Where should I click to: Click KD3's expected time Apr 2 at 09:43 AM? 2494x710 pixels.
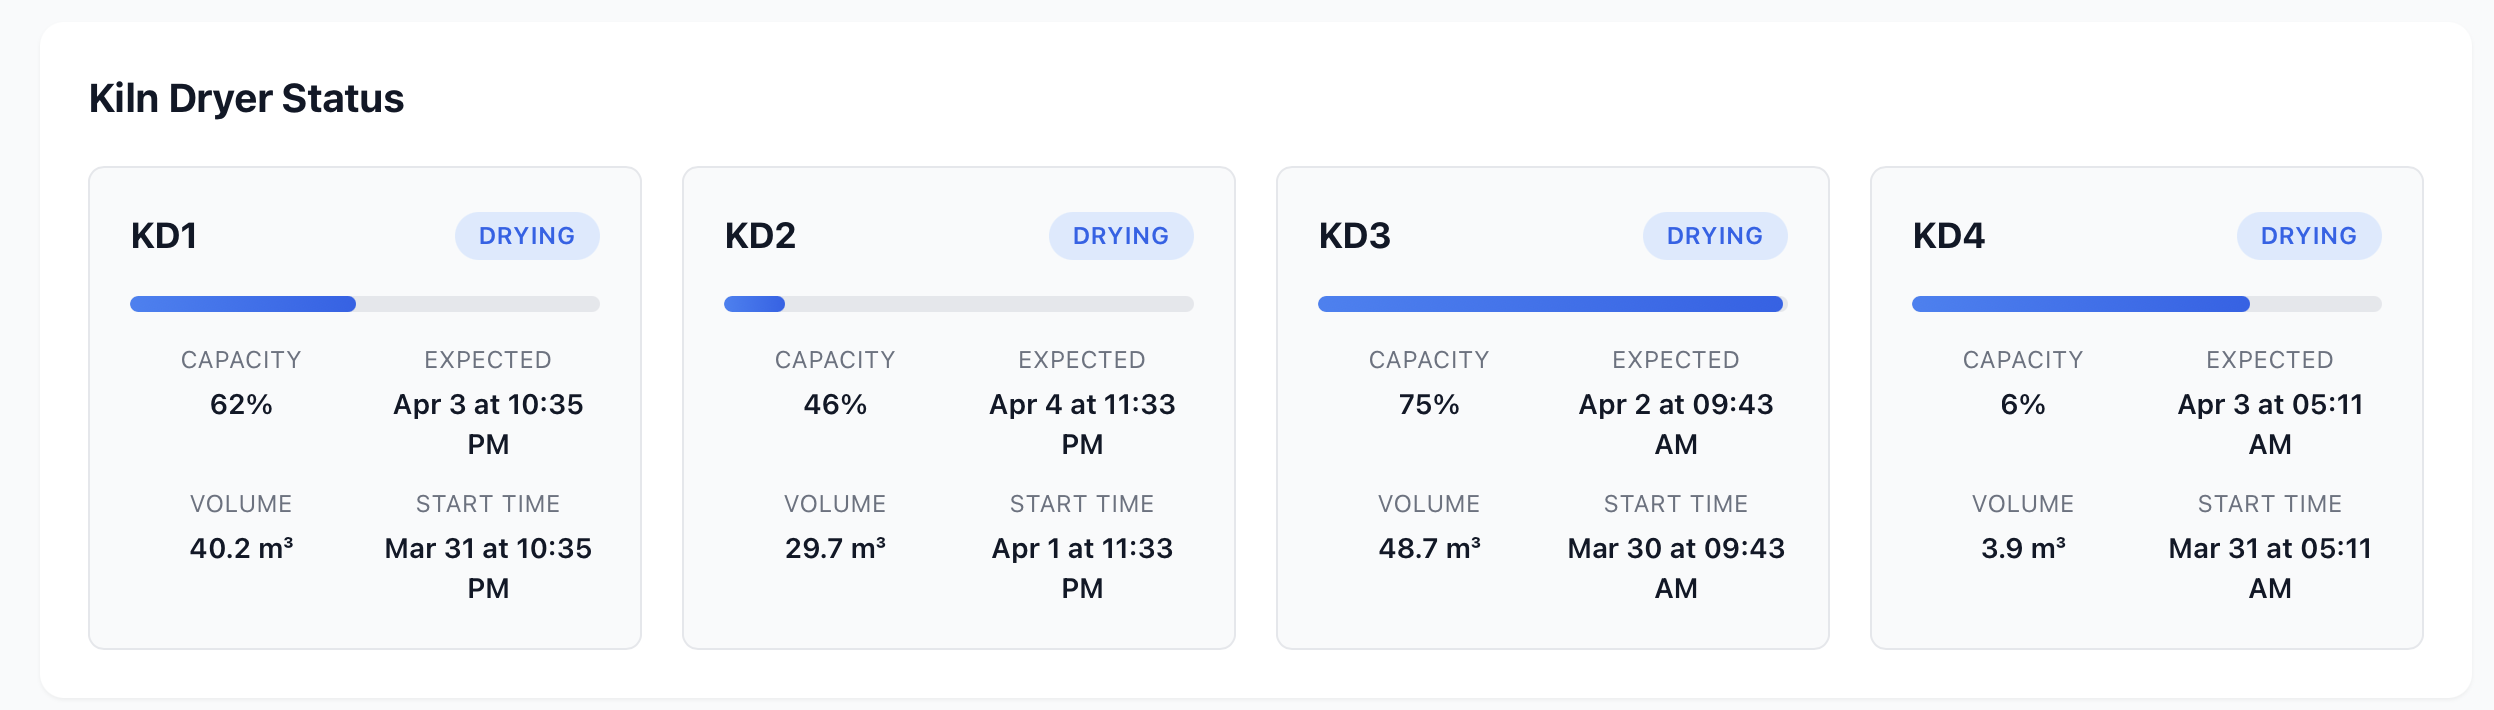click(x=1676, y=423)
